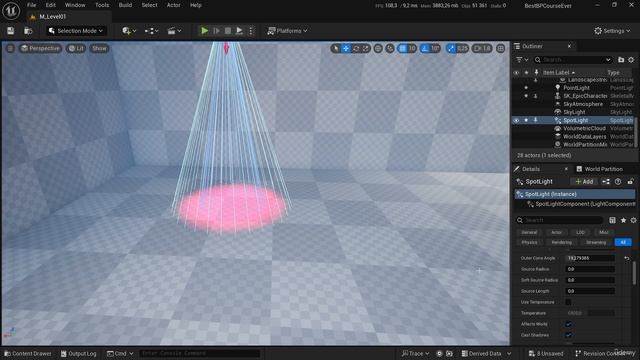The image size is (640, 360).
Task: Reset Outer Cone Angle to its default value
Action: pyautogui.click(x=627, y=258)
